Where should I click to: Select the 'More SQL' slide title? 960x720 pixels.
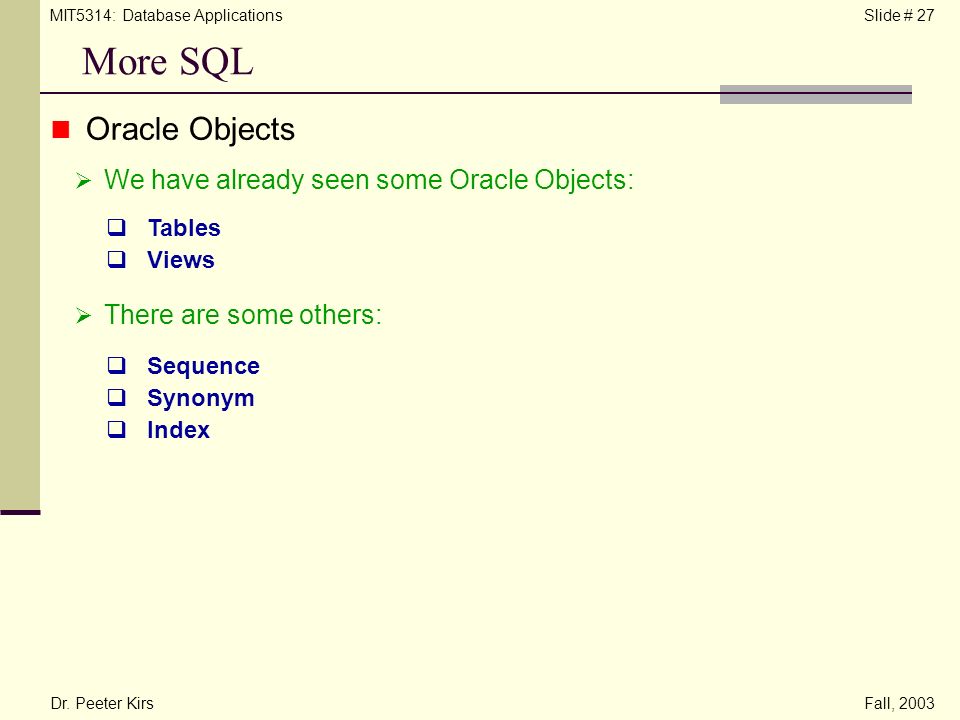point(168,62)
